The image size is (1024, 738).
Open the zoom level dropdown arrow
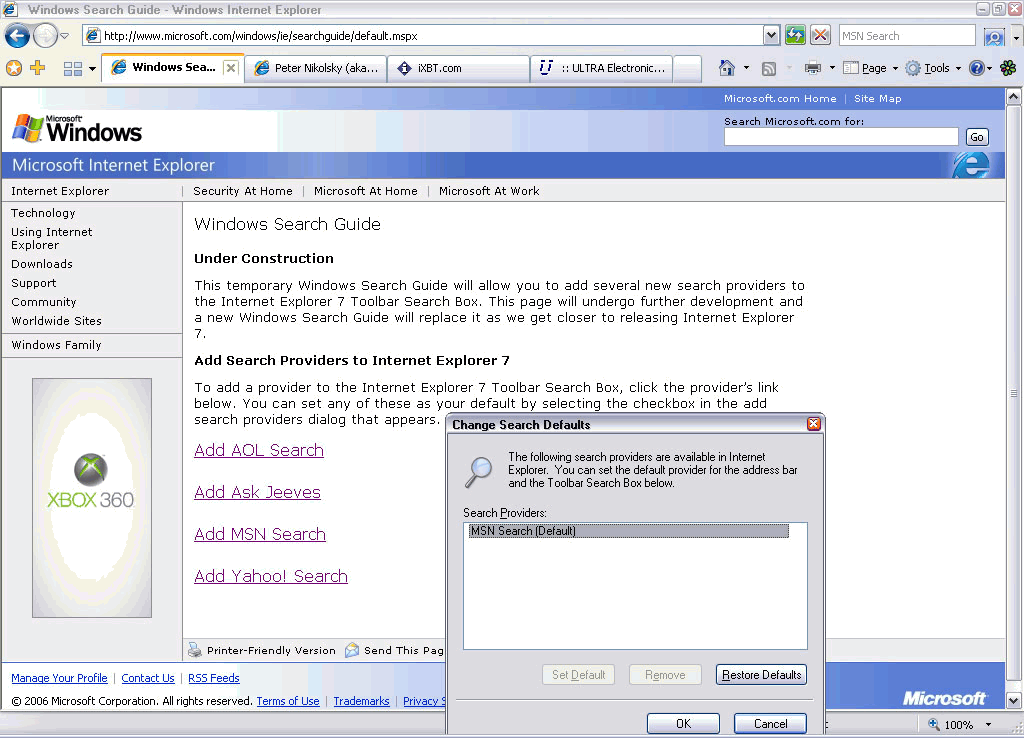(x=988, y=724)
